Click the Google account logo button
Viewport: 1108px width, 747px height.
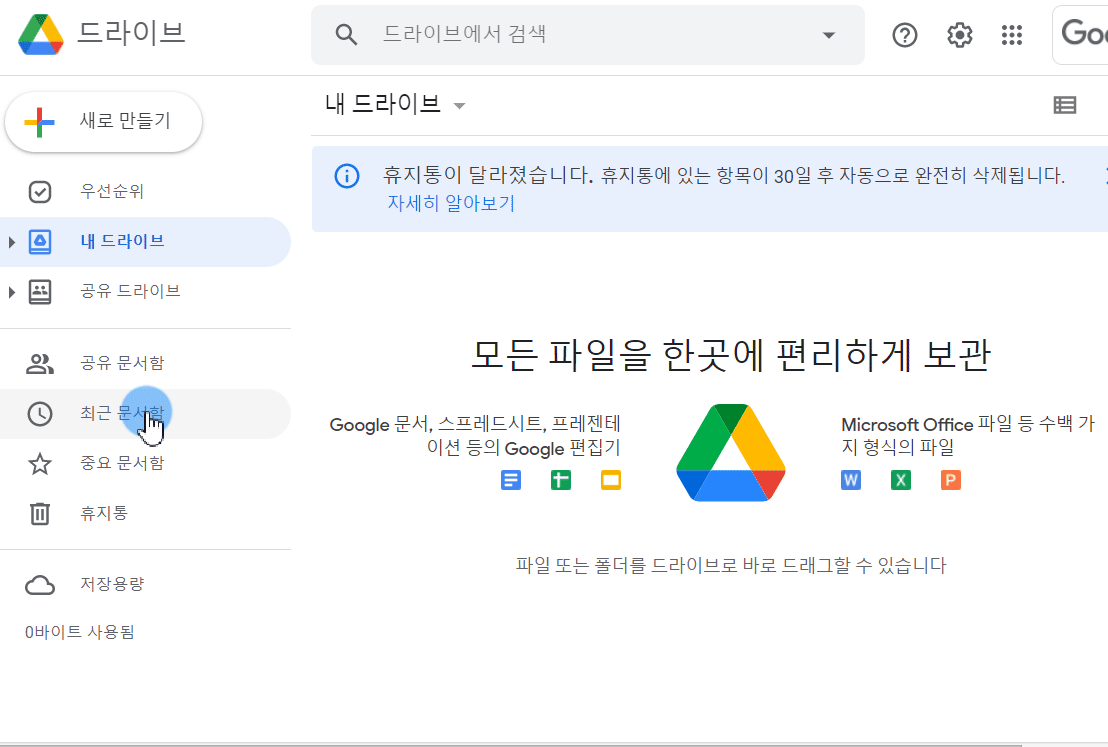pos(1080,35)
